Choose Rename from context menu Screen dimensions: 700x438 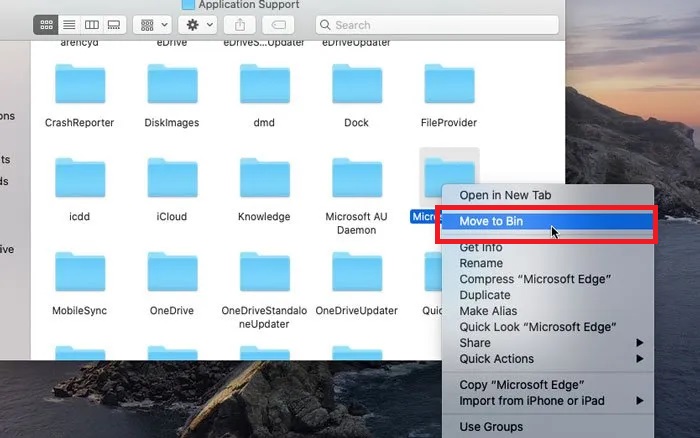(548, 263)
